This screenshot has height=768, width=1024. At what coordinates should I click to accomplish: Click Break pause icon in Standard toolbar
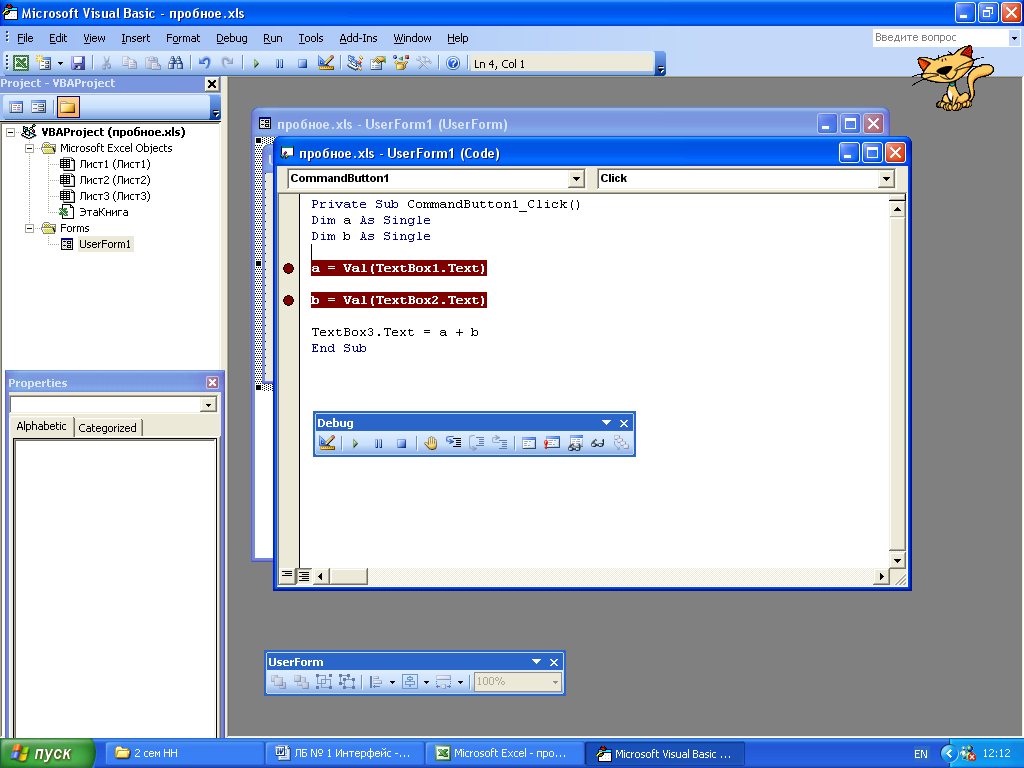coord(280,63)
